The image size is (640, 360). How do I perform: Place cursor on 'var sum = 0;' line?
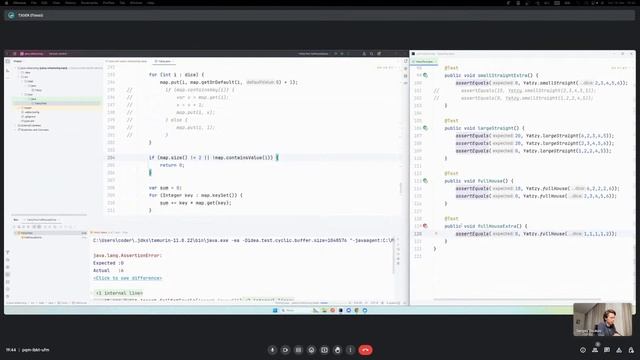click(165, 188)
